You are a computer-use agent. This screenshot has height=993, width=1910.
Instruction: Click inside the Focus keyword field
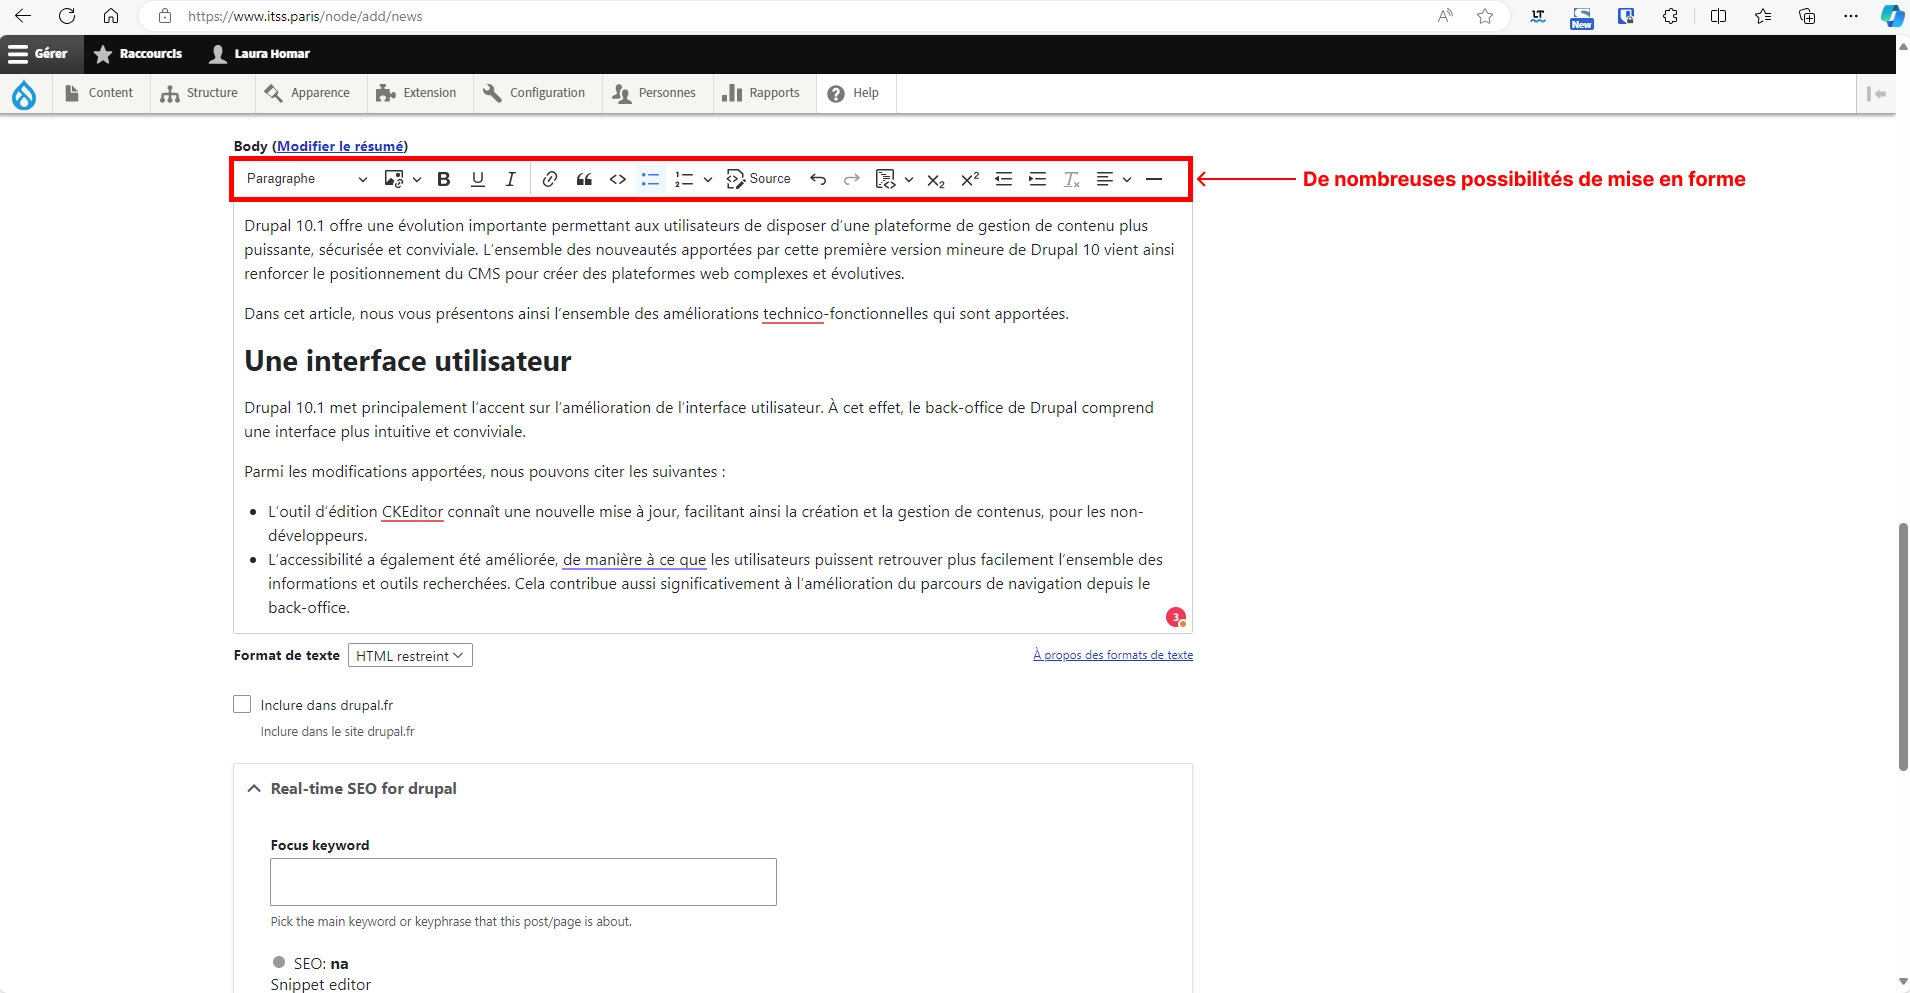(x=523, y=882)
